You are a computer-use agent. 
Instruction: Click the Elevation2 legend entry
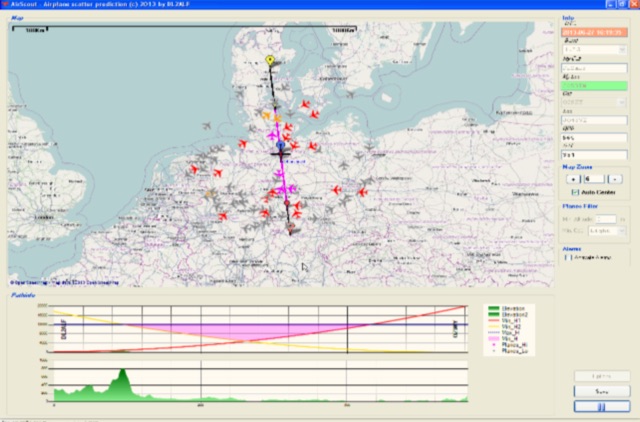508,315
